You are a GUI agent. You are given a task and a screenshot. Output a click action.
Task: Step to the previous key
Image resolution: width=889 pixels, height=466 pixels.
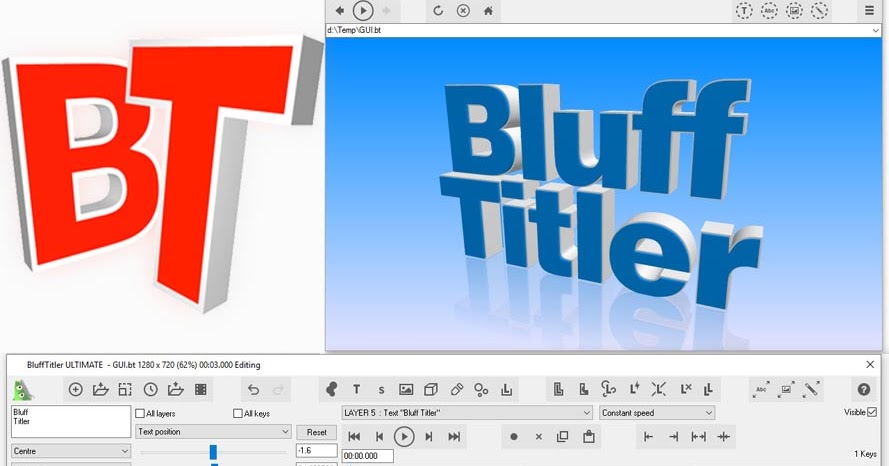(379, 437)
